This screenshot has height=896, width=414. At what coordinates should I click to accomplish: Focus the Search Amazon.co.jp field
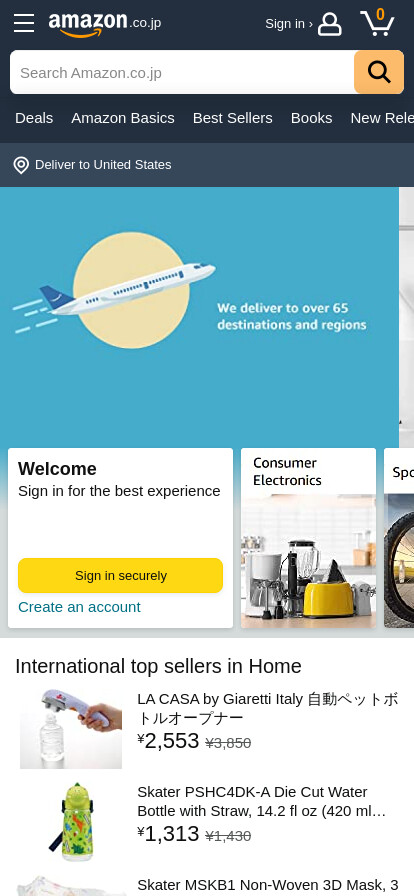pos(182,72)
